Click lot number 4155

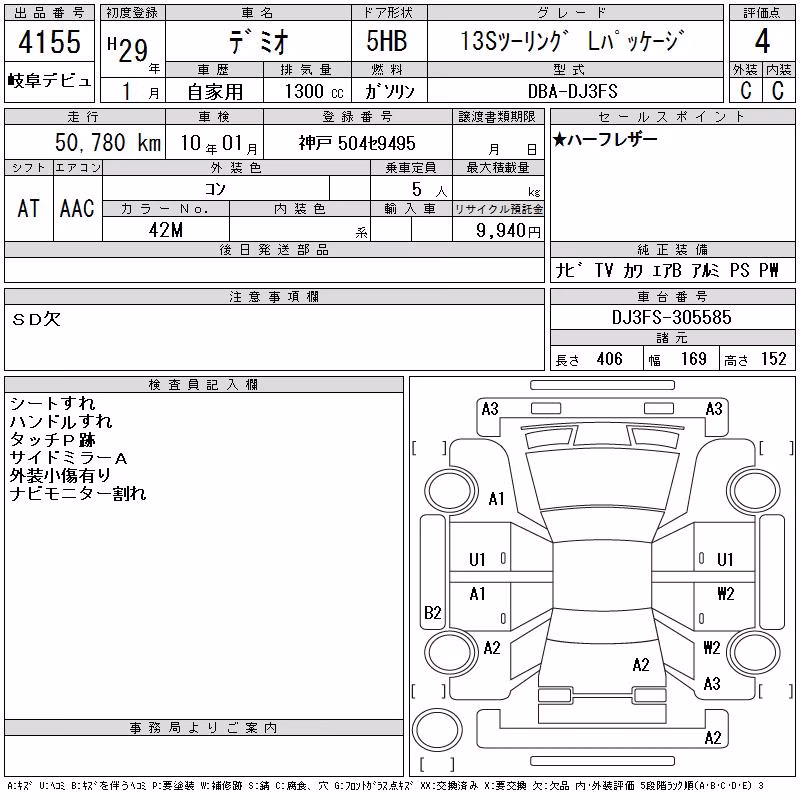49,42
